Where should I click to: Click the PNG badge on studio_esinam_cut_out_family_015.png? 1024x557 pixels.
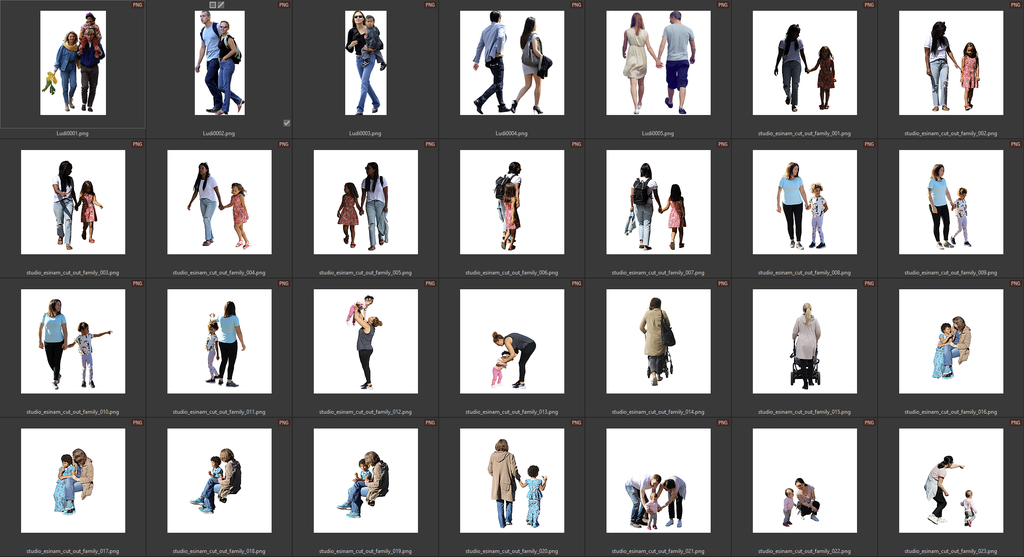pos(869,285)
